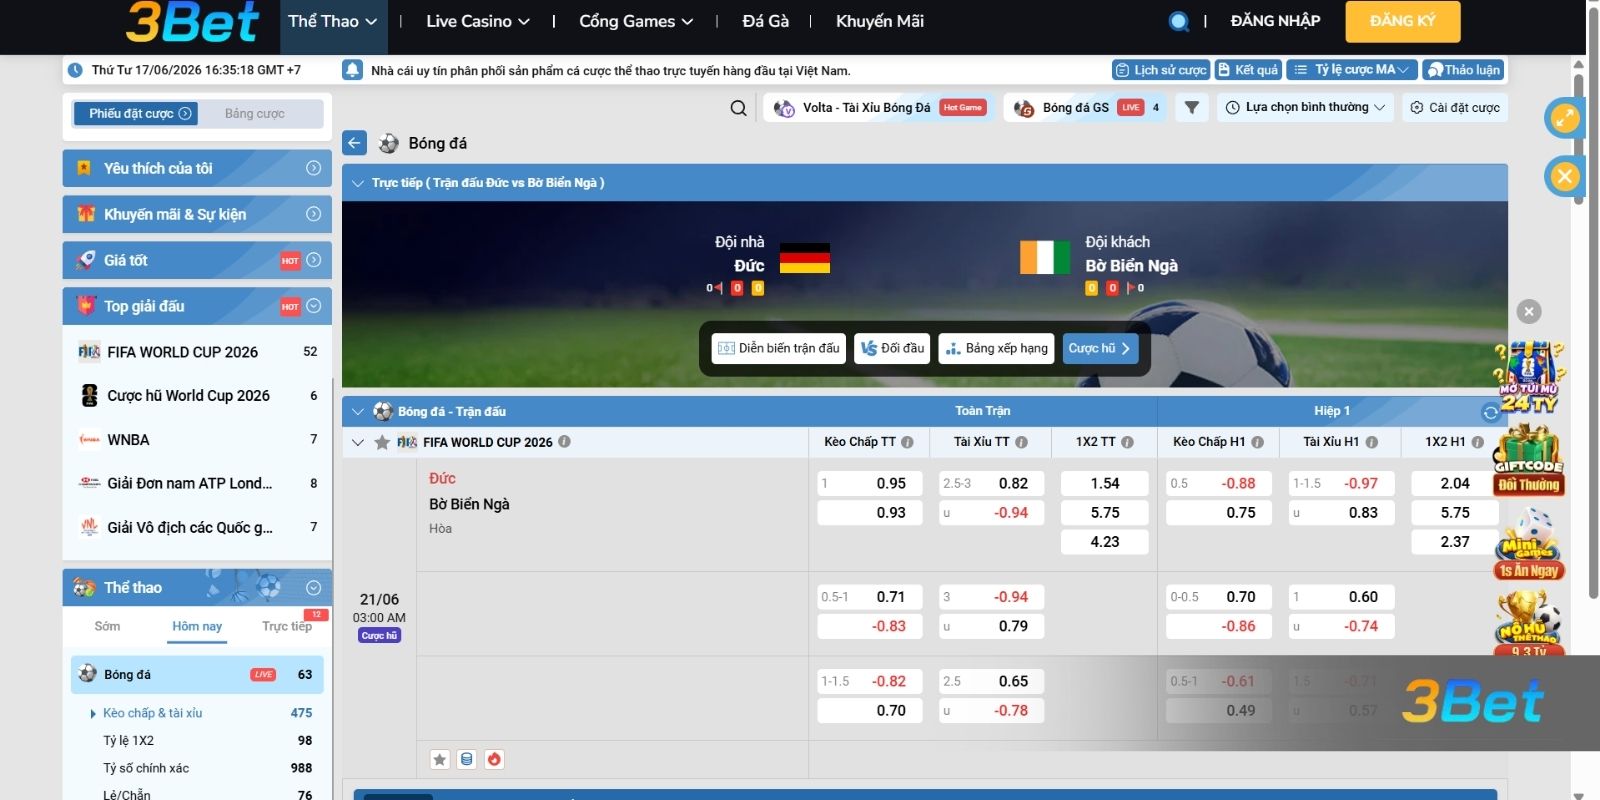Image resolution: width=1600 pixels, height=800 pixels.
Task: Select FIFA WORLD CUP 2026 in sidebar
Action: click(x=197, y=352)
